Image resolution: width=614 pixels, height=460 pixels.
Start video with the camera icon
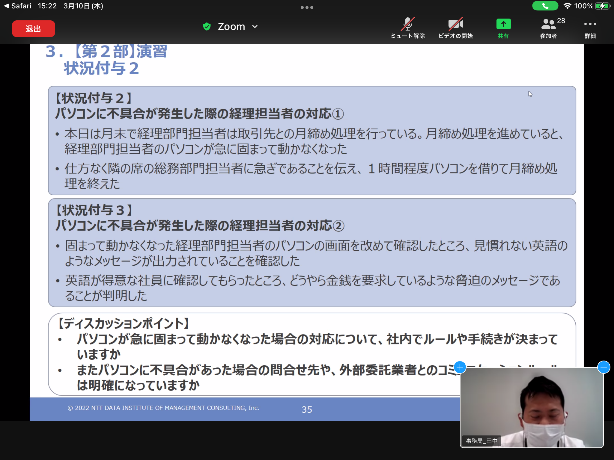point(455,28)
